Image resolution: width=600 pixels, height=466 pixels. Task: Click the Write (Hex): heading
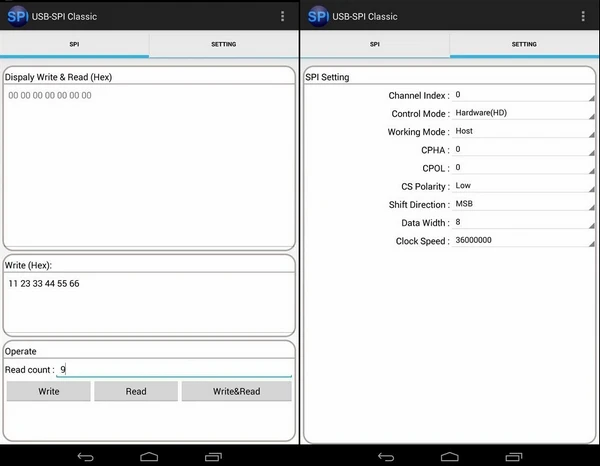pos(28,265)
